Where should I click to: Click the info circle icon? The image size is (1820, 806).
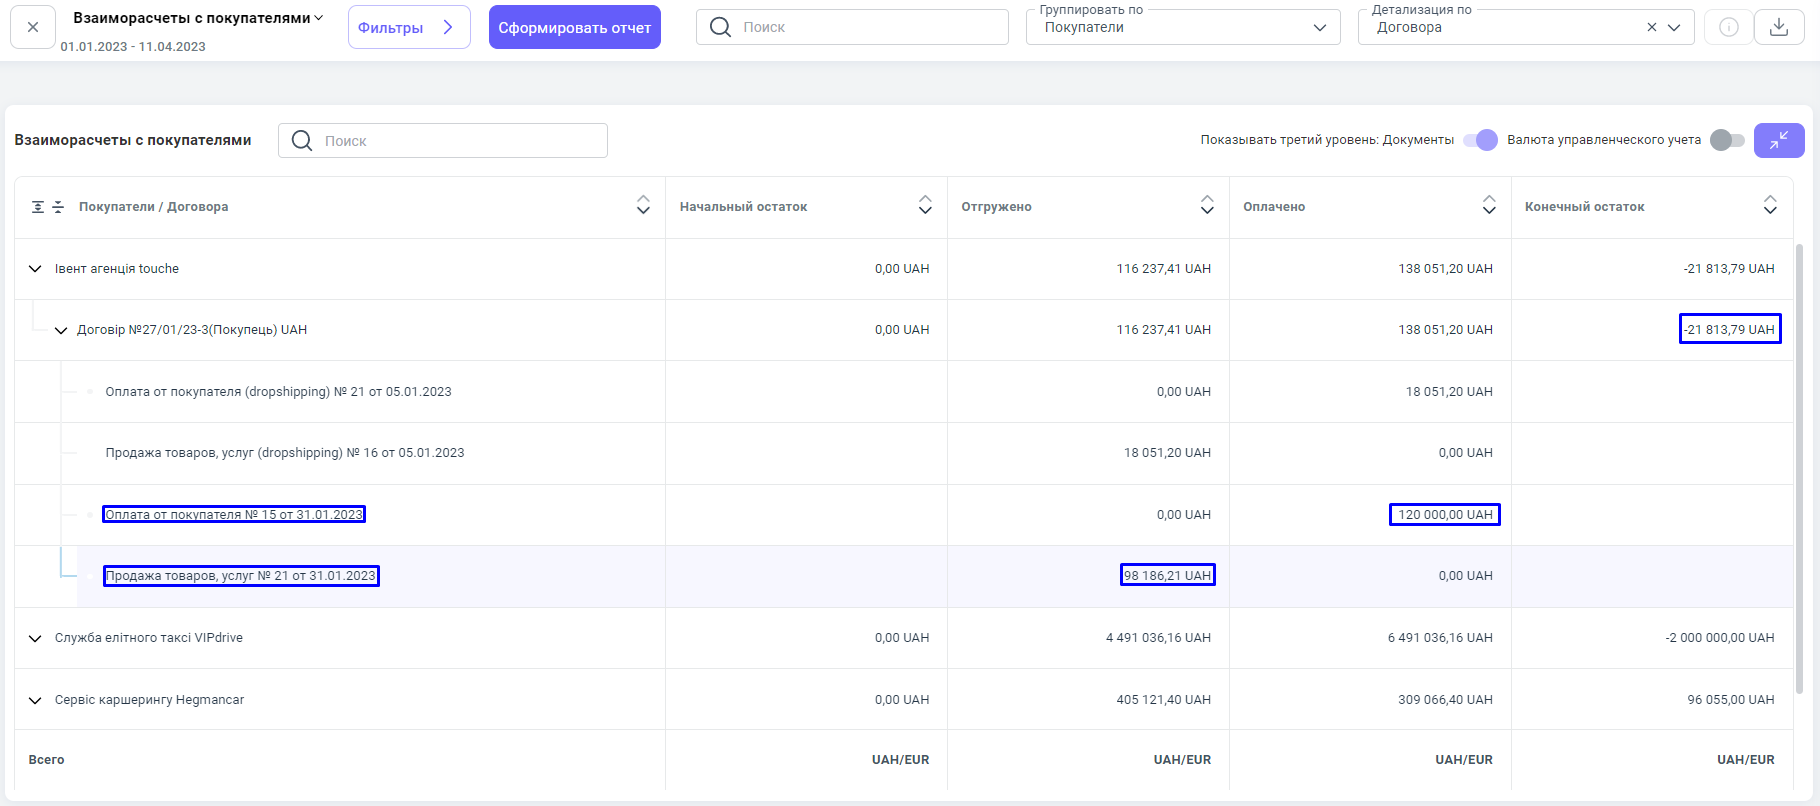(1728, 27)
